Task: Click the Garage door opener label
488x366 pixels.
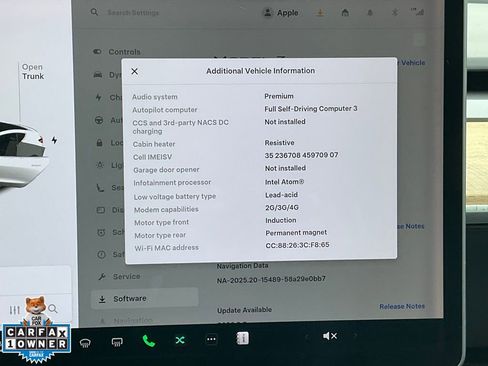Action: click(x=166, y=170)
